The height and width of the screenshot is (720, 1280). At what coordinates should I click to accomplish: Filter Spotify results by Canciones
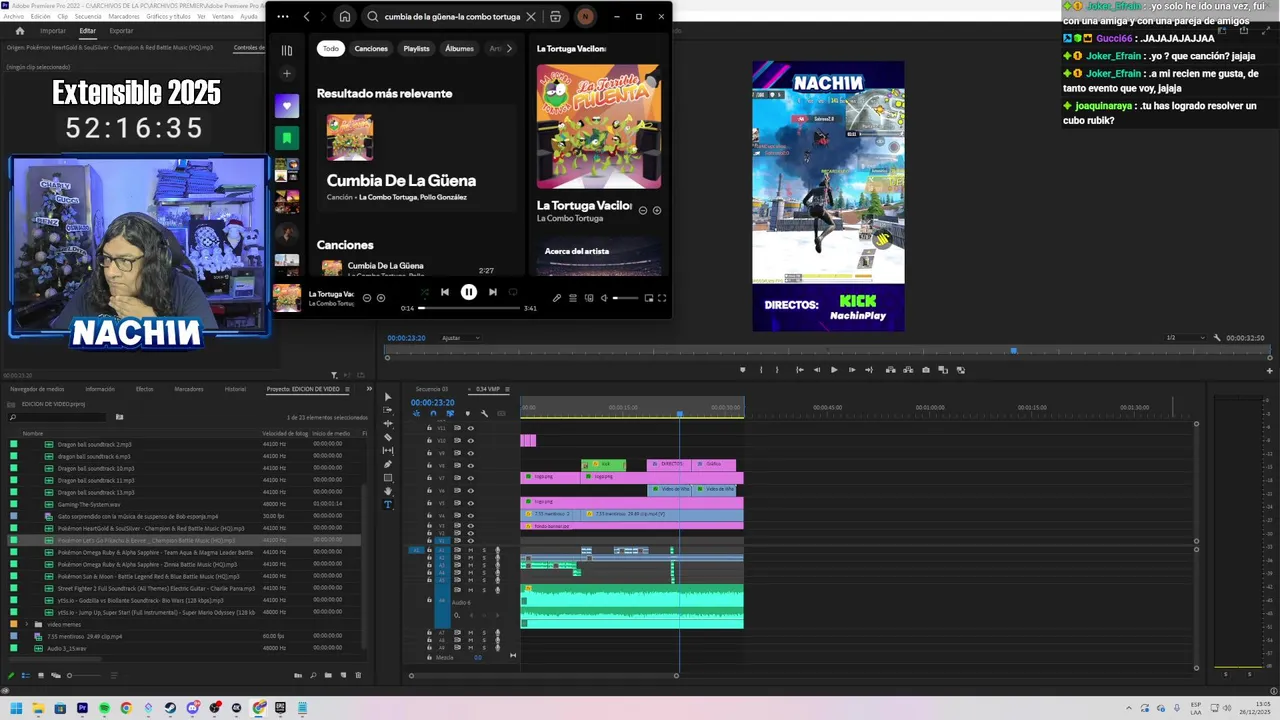[371, 48]
